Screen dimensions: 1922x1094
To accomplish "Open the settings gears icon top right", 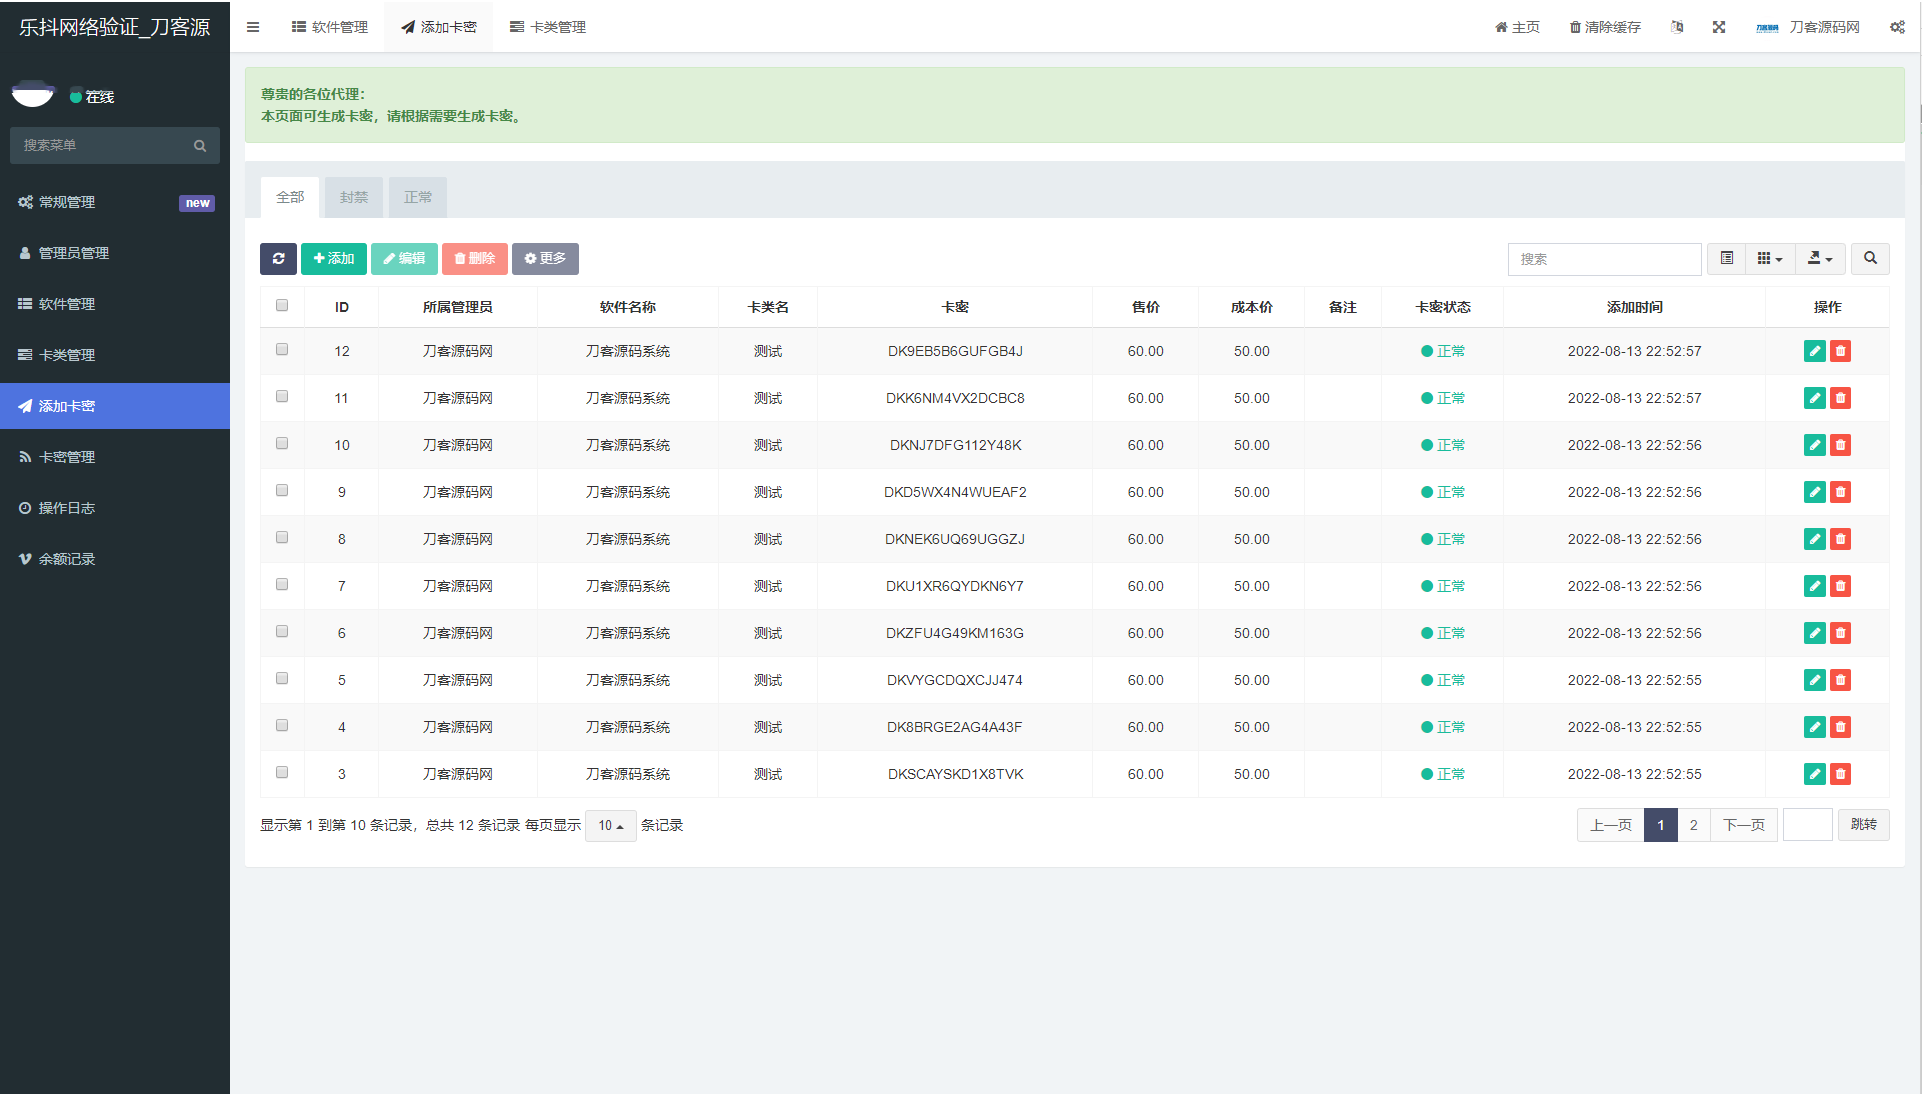I will tap(1896, 27).
